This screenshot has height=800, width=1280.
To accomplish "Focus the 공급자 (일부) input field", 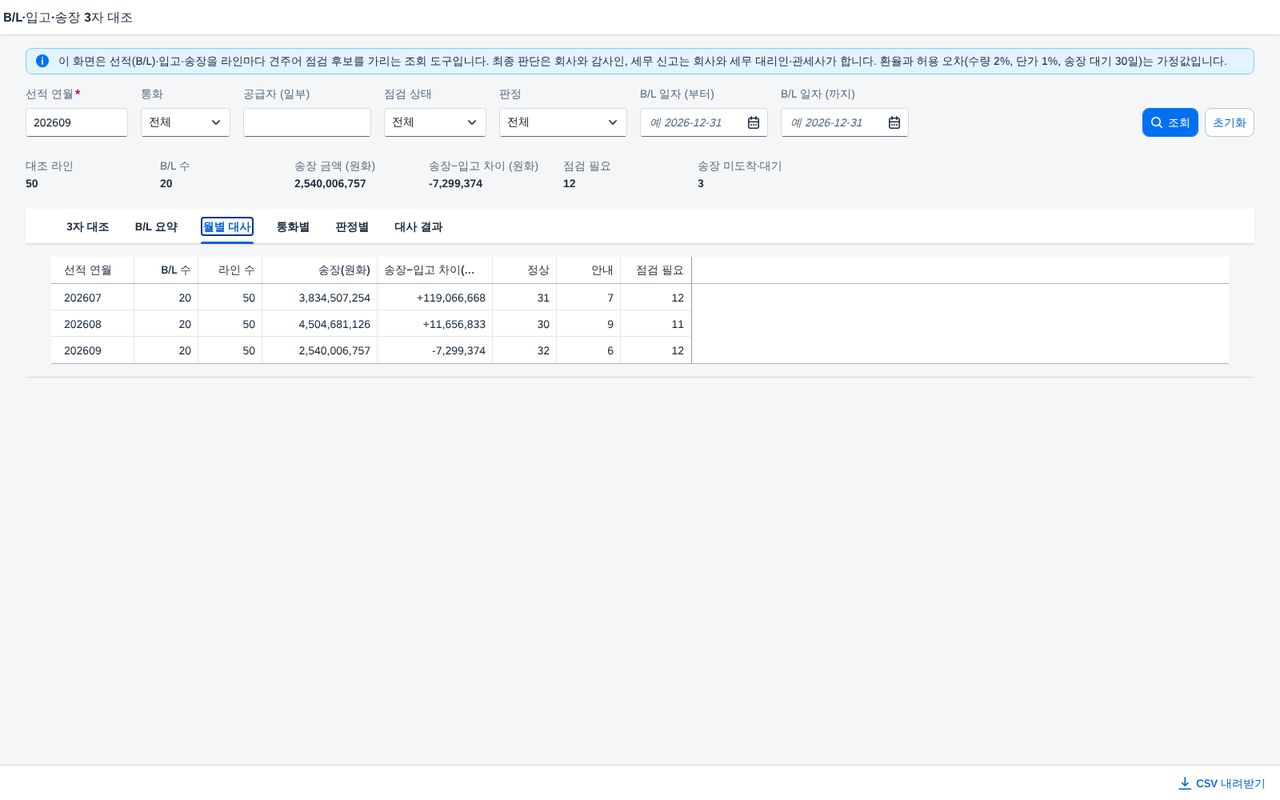I will 307,122.
